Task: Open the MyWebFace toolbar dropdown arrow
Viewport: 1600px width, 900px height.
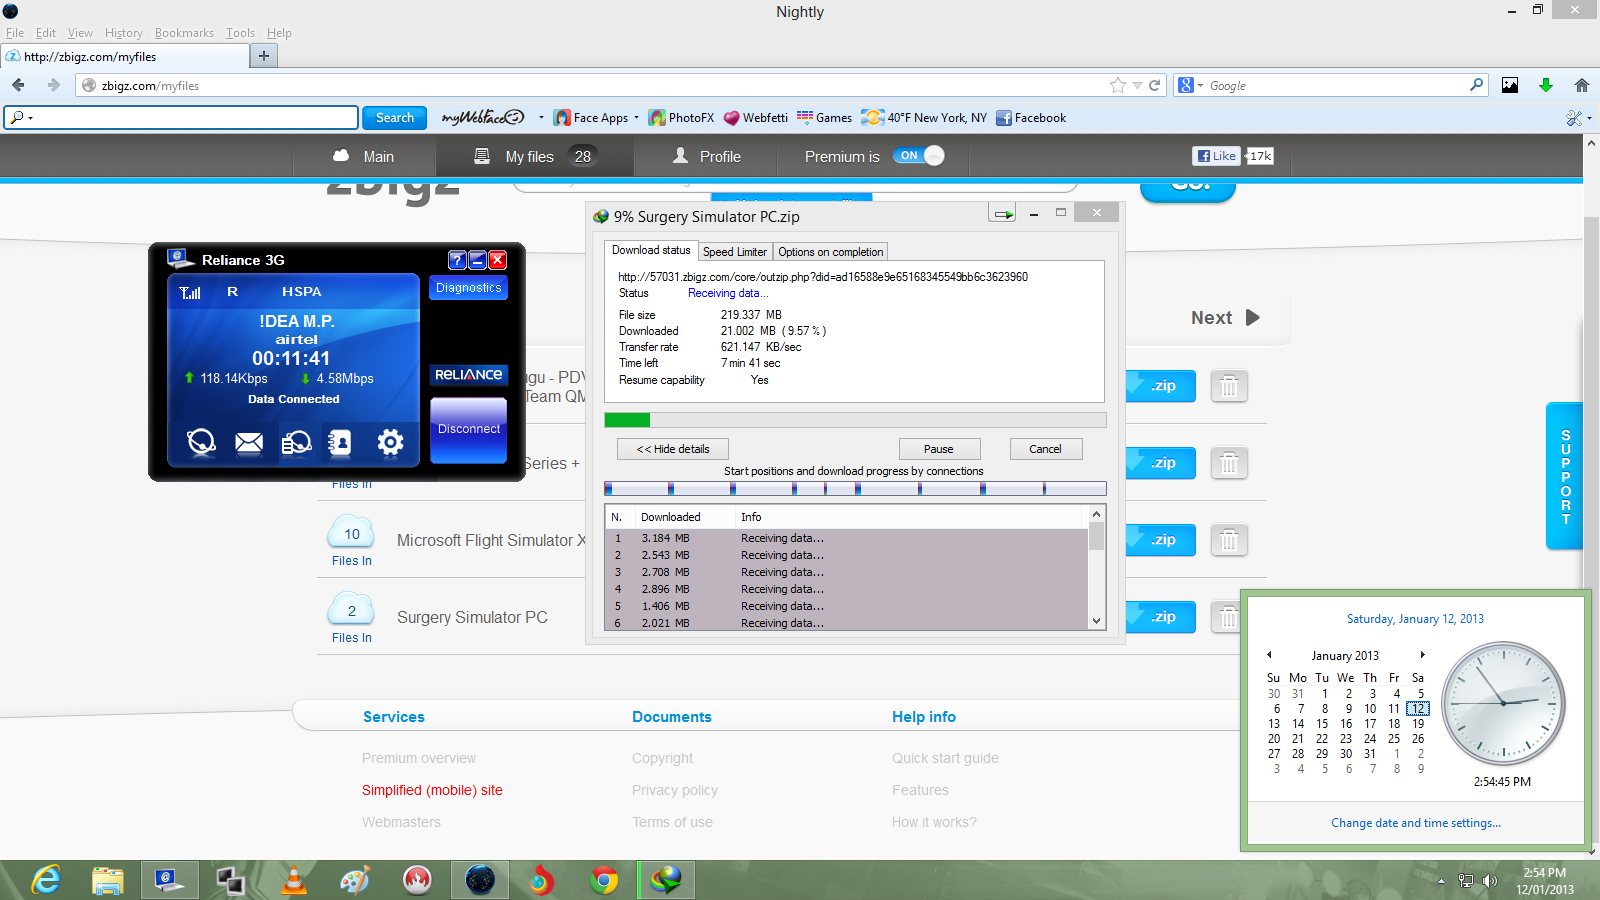Action: 541,118
